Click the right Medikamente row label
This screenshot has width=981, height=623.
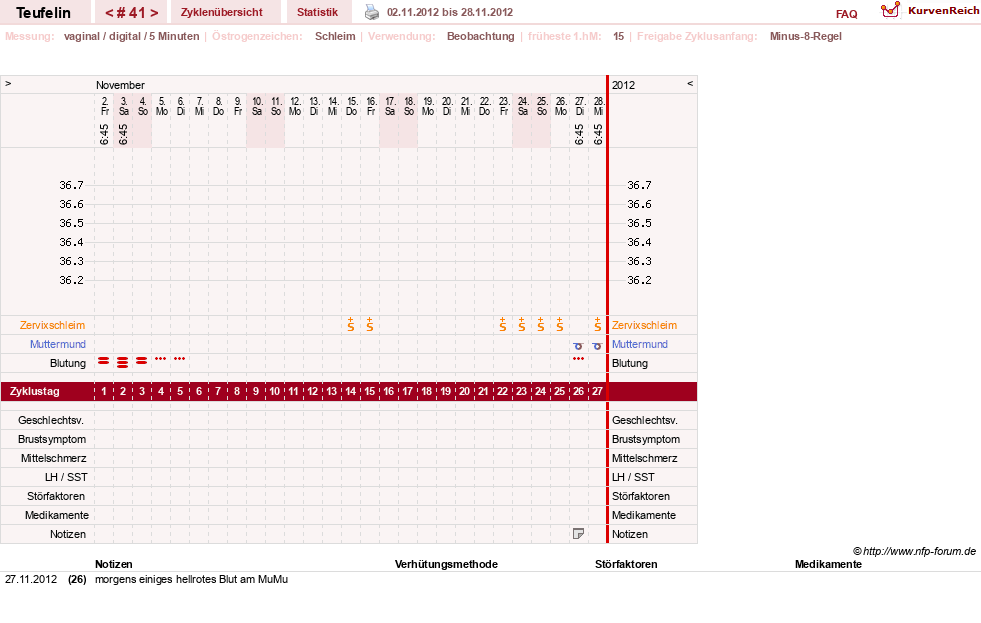tap(644, 515)
